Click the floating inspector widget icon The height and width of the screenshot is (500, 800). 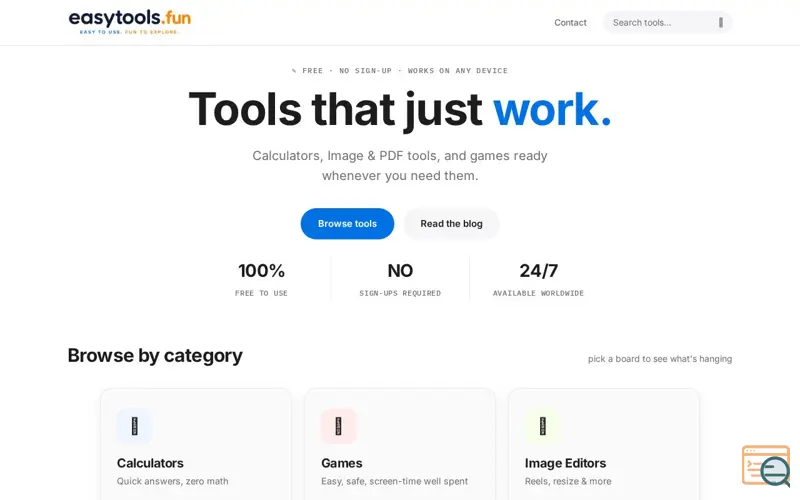[766, 465]
